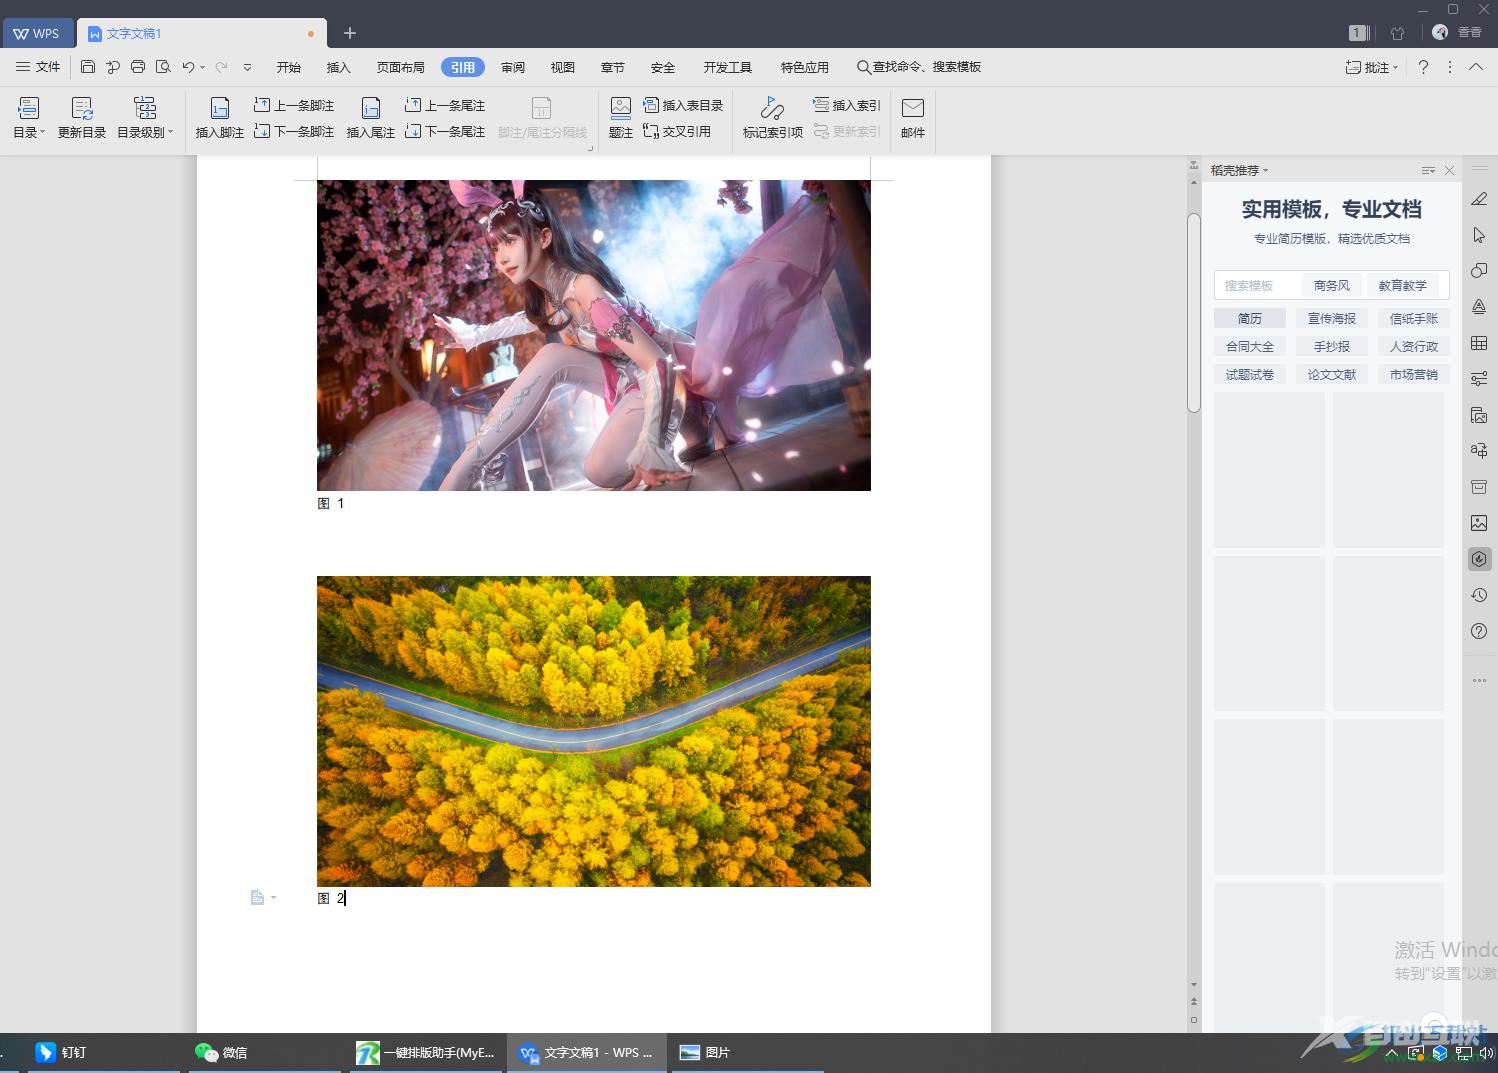The height and width of the screenshot is (1073, 1498).
Task: Close the 稻壳推荐 side panel
Action: pyautogui.click(x=1449, y=170)
